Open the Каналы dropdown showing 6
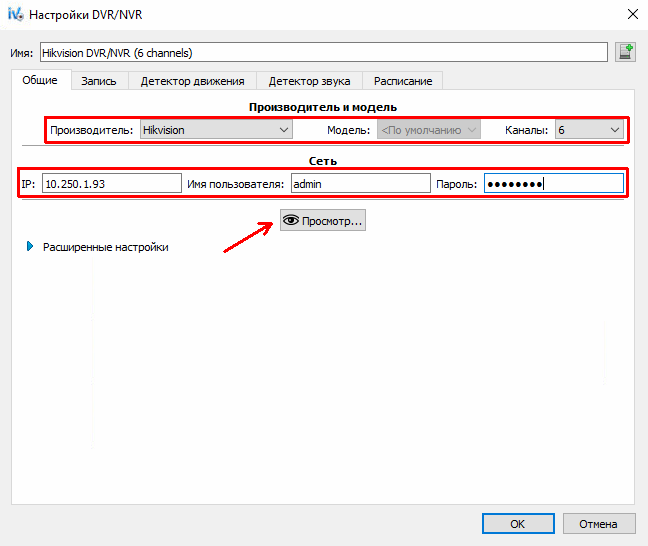The image size is (648, 546). tap(589, 130)
